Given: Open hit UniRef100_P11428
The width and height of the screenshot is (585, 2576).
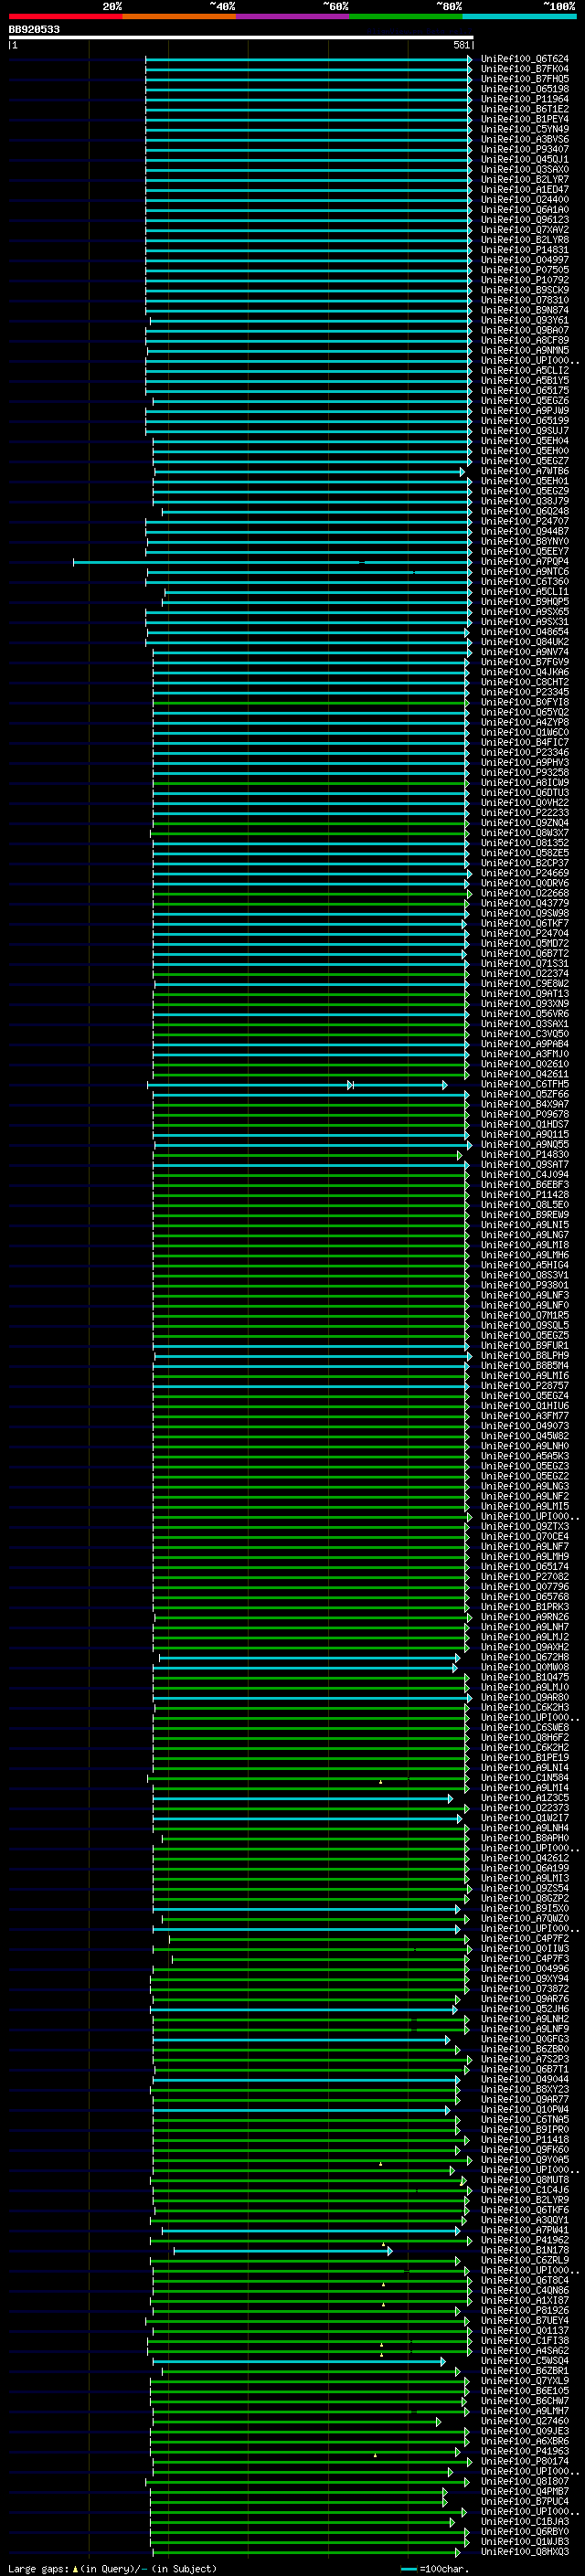Looking at the screenshot, I should coord(524,1195).
